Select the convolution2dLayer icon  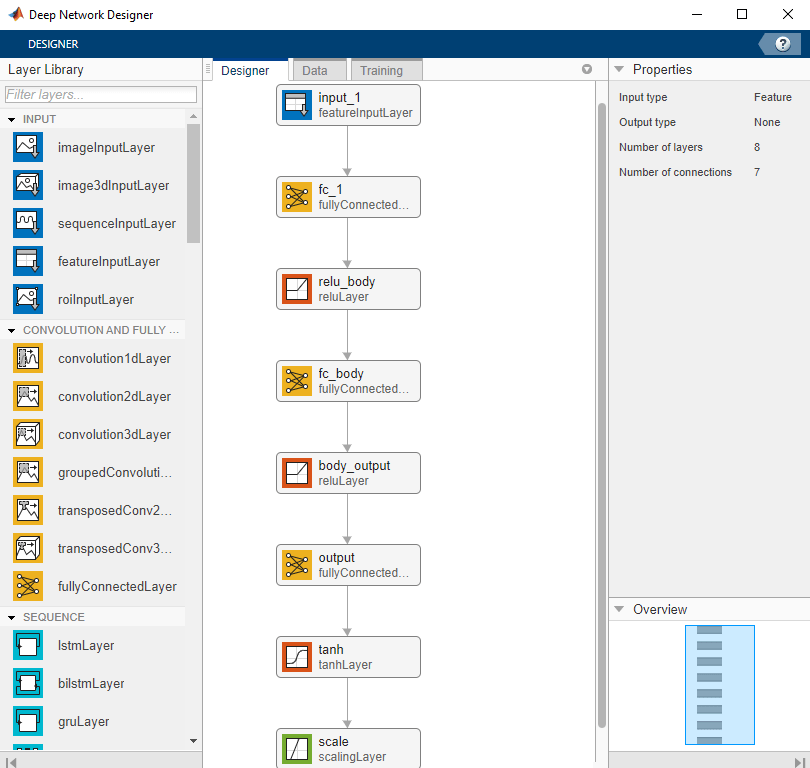coord(28,396)
